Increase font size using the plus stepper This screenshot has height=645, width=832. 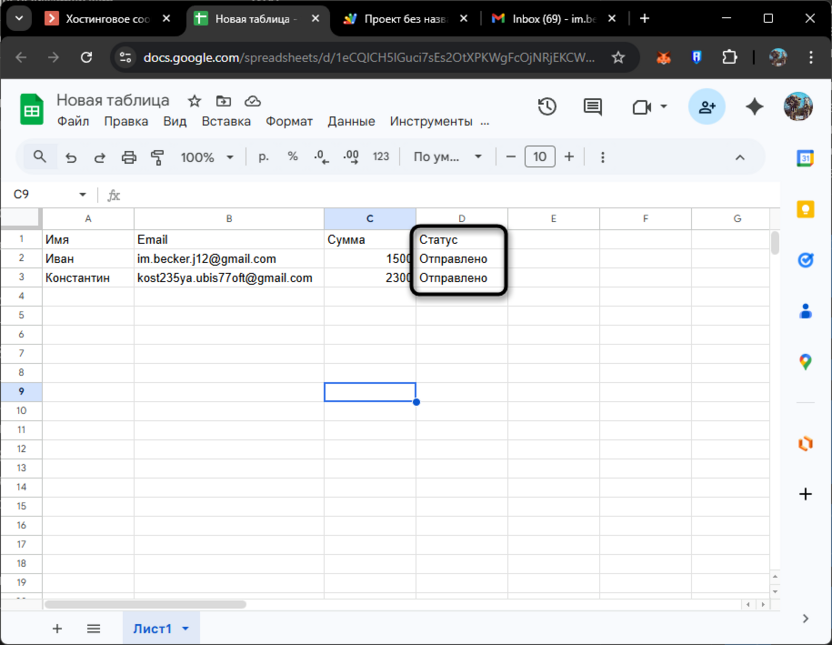point(569,157)
